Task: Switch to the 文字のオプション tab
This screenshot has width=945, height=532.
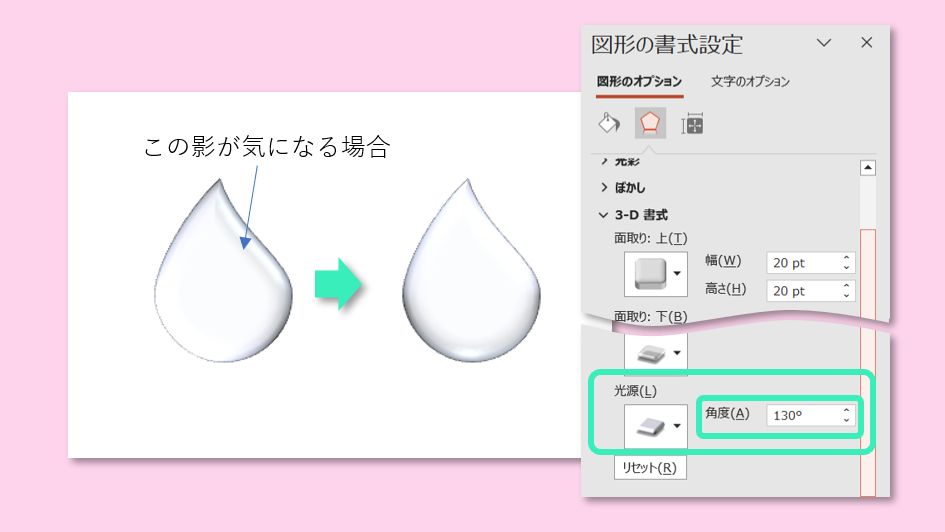Action: pyautogui.click(x=750, y=82)
